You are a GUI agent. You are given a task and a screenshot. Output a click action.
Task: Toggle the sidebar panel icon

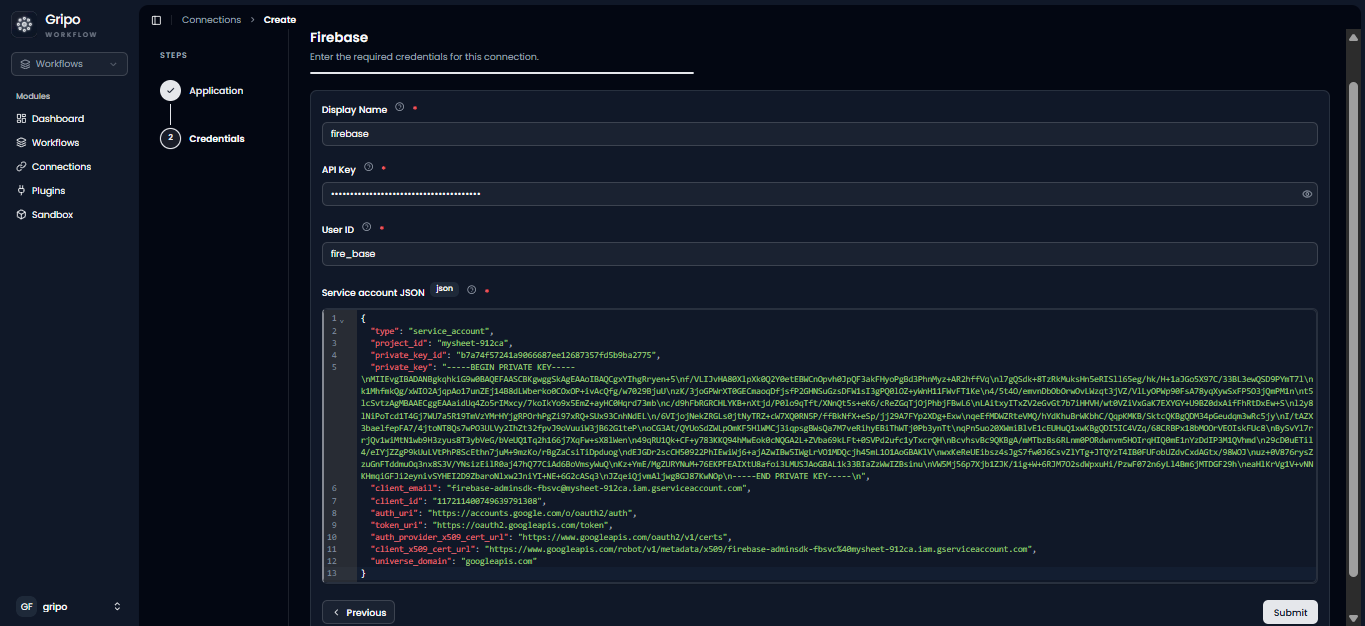coord(156,20)
